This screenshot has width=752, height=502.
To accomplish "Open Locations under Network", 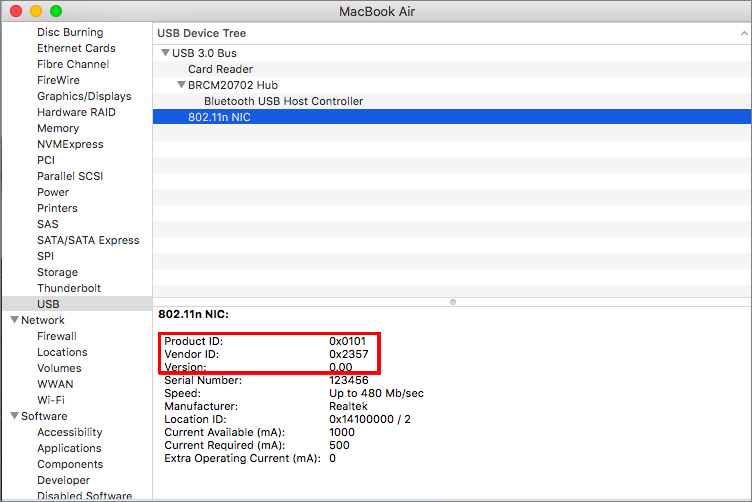I will point(62,352).
